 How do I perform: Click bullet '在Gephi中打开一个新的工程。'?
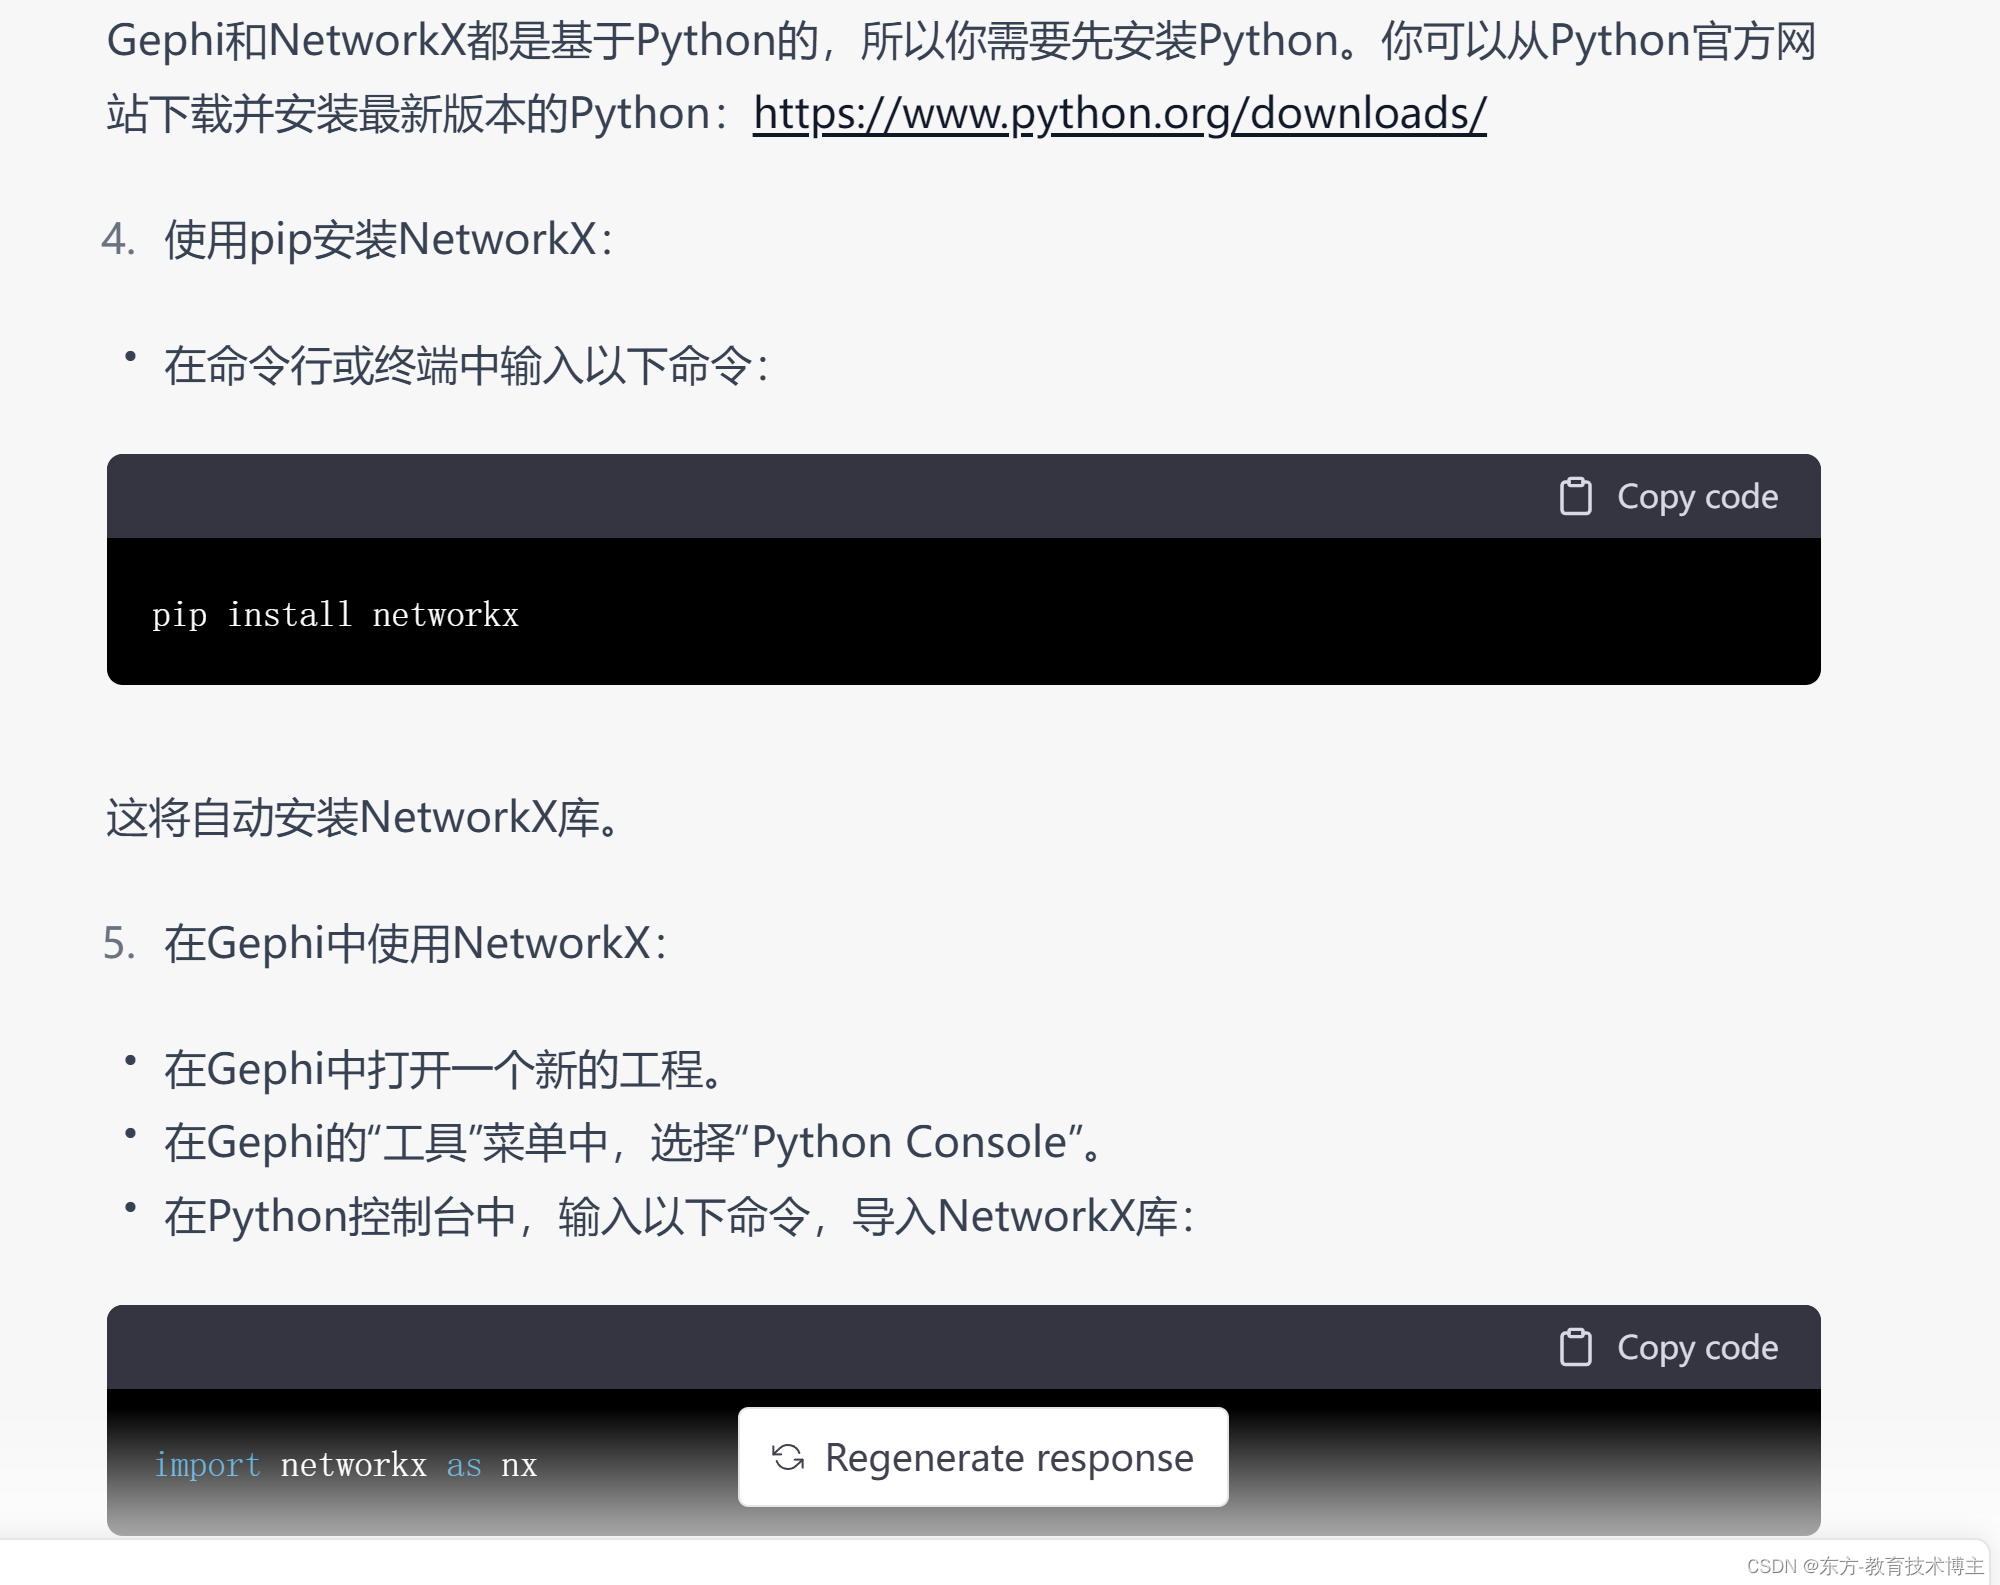(443, 1069)
